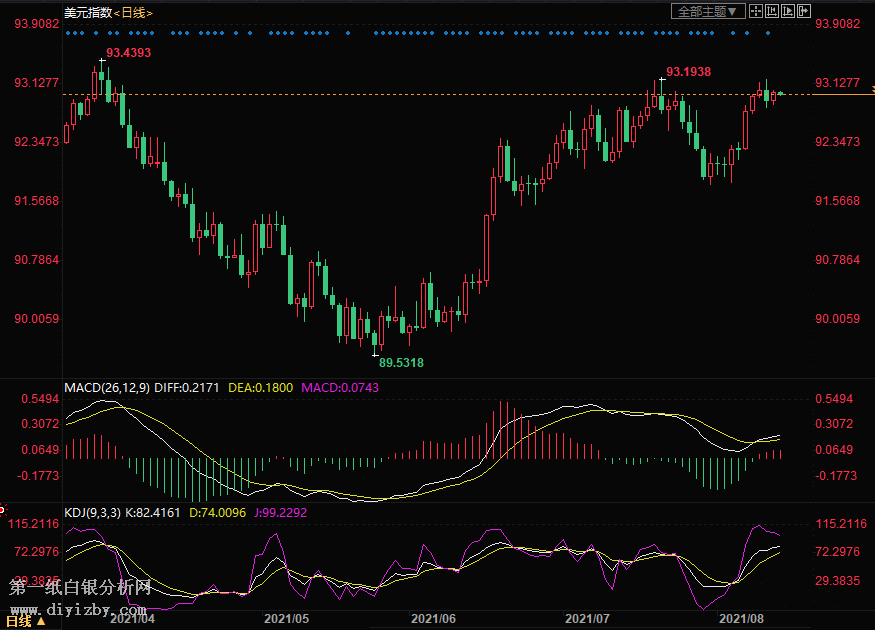This screenshot has height=630, width=875.
Task: Click the 2021/04 date on time axis
Action: [132, 620]
